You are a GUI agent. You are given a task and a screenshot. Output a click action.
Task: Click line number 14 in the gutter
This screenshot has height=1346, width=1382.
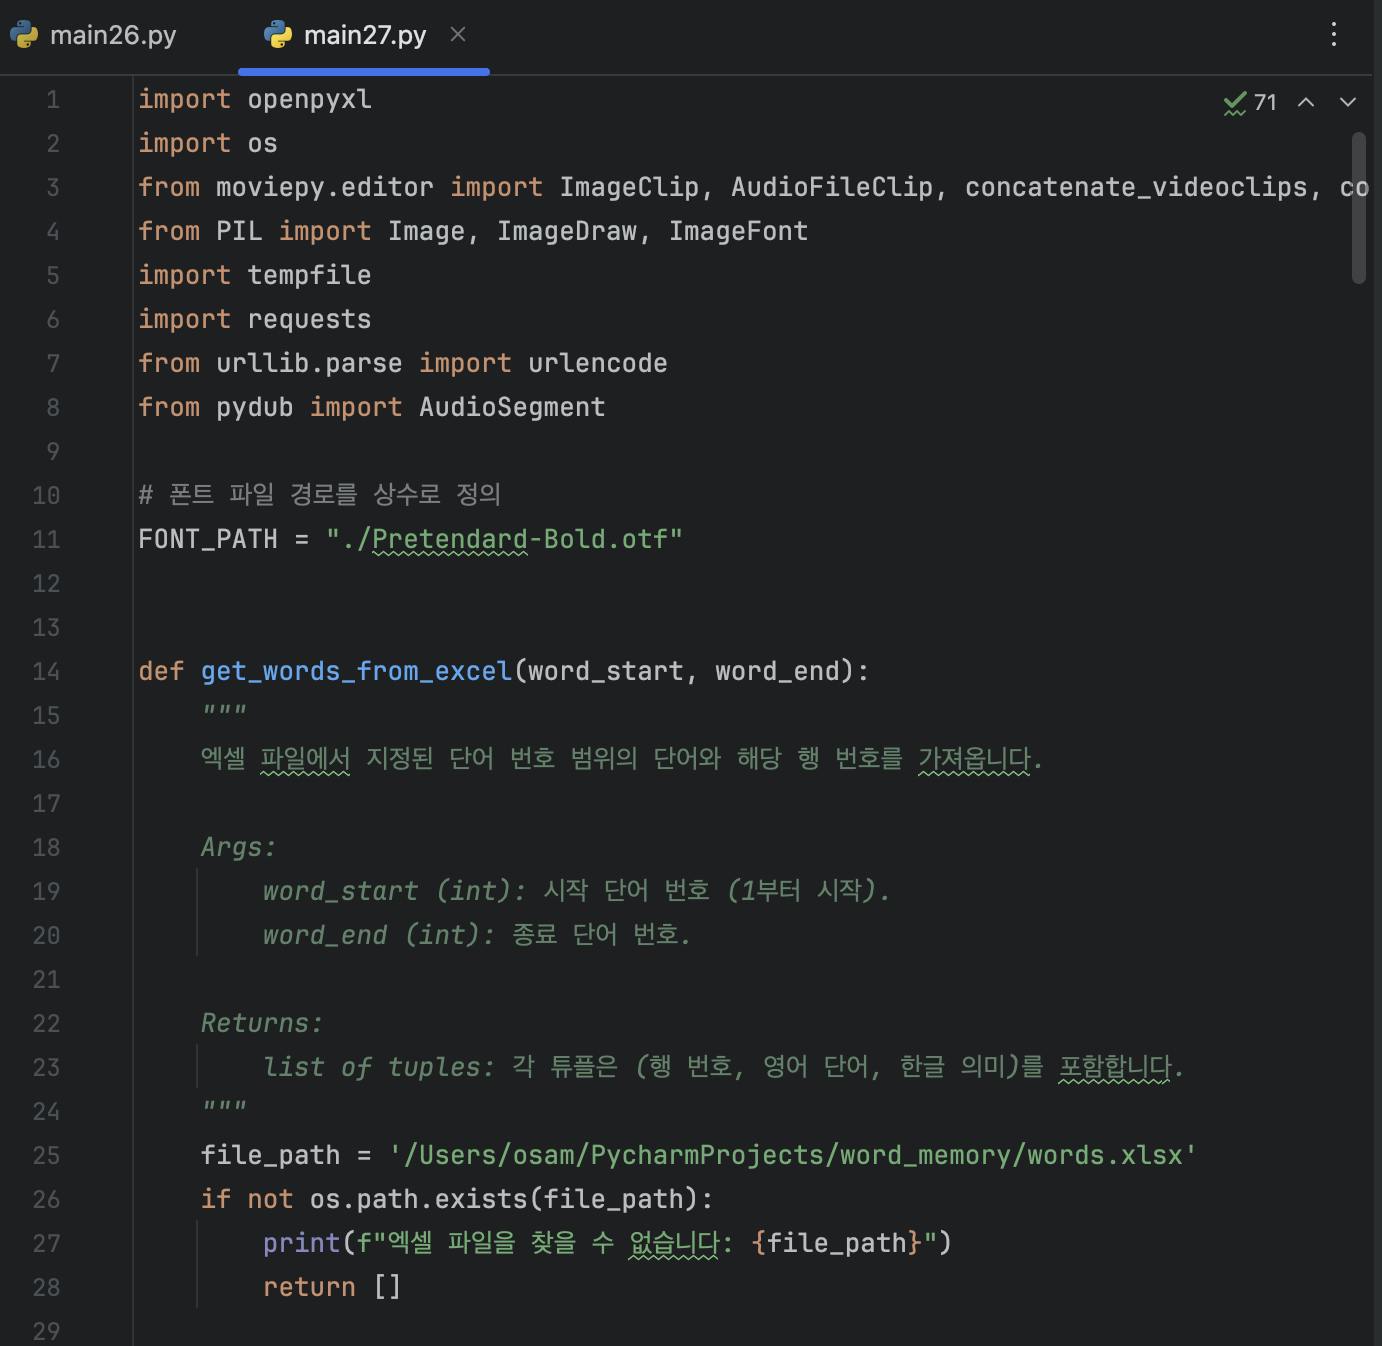(46, 671)
